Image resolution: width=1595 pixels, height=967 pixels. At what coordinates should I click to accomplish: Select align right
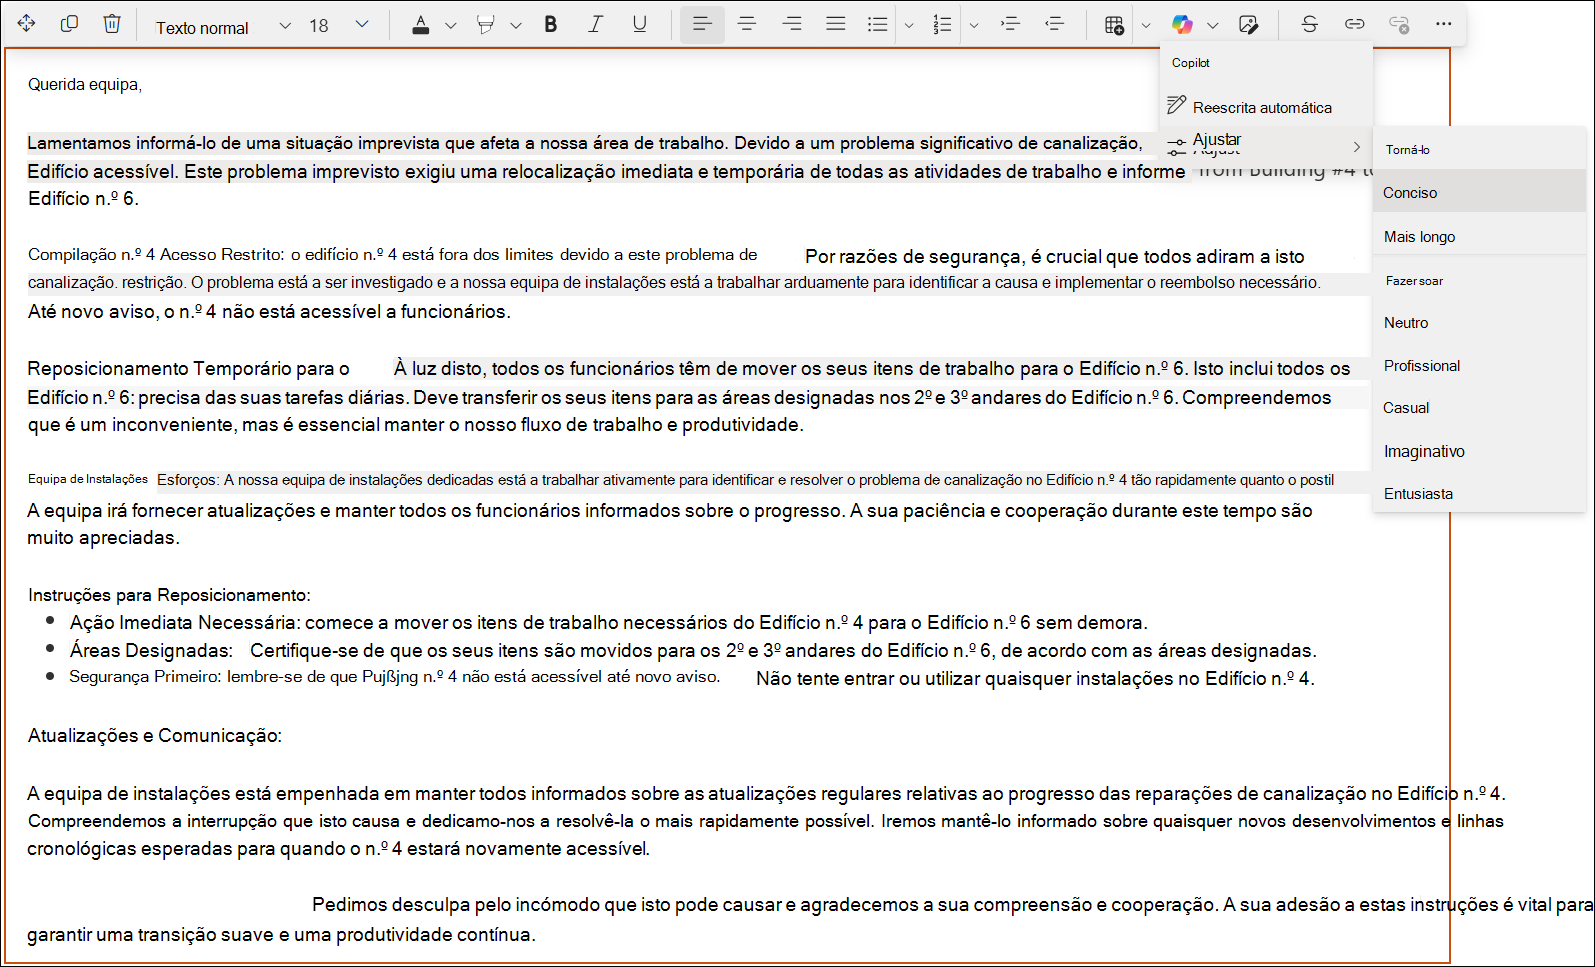click(792, 24)
